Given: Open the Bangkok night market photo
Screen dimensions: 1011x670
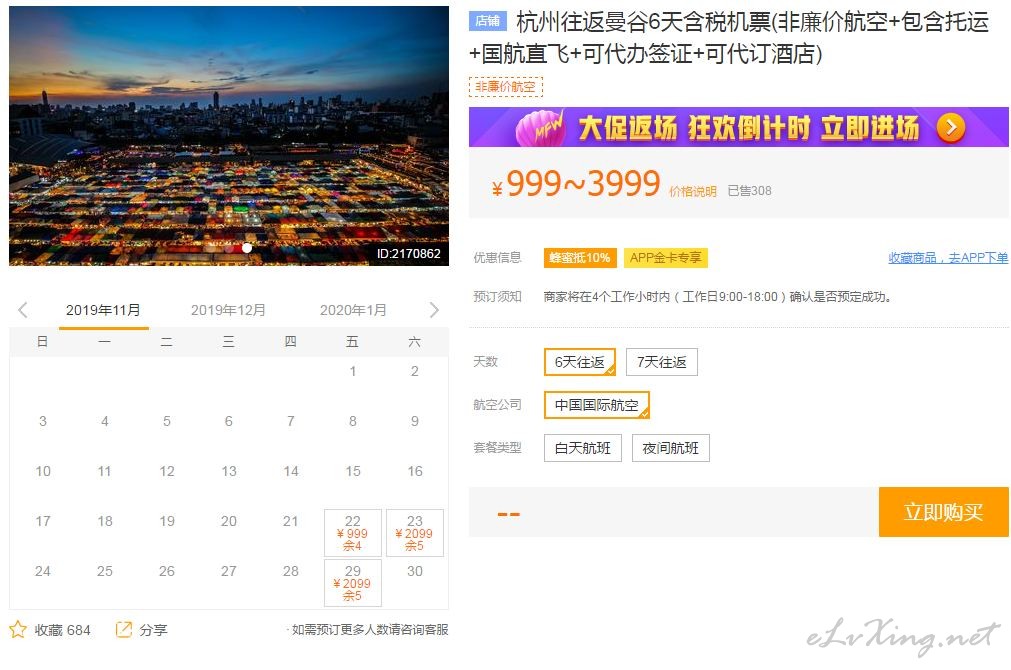Looking at the screenshot, I should click(x=229, y=136).
